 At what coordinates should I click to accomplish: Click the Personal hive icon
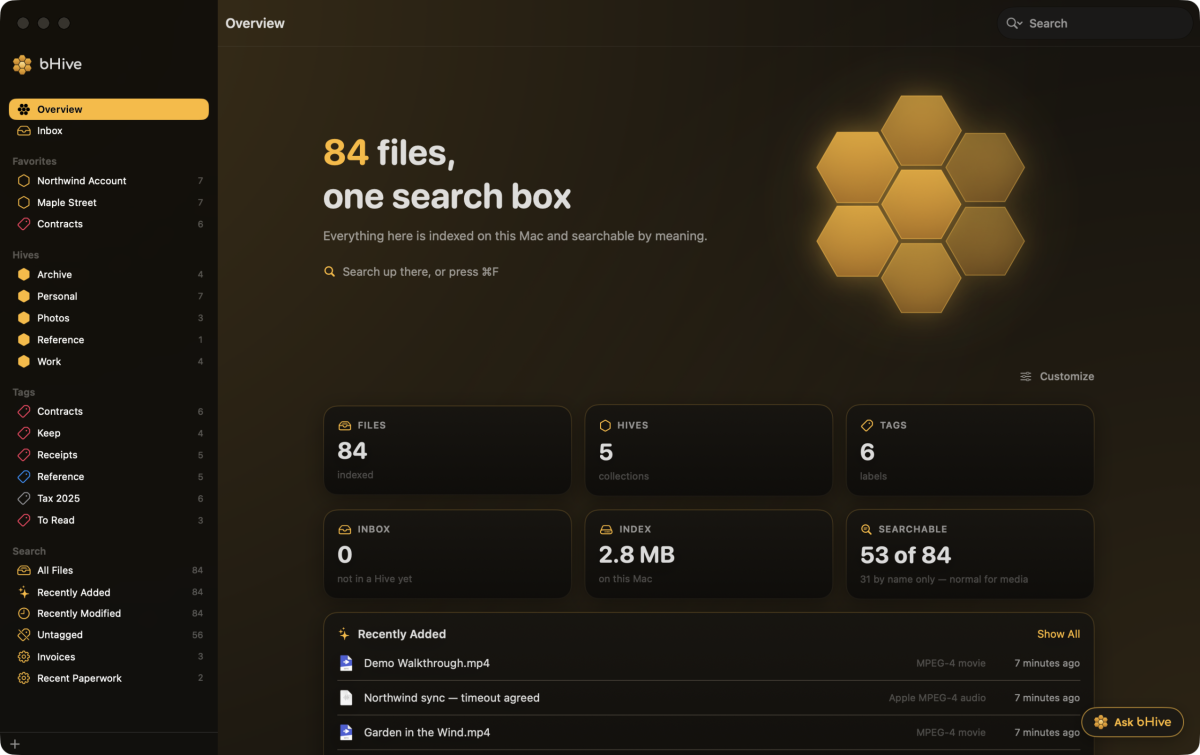pyautogui.click(x=24, y=296)
